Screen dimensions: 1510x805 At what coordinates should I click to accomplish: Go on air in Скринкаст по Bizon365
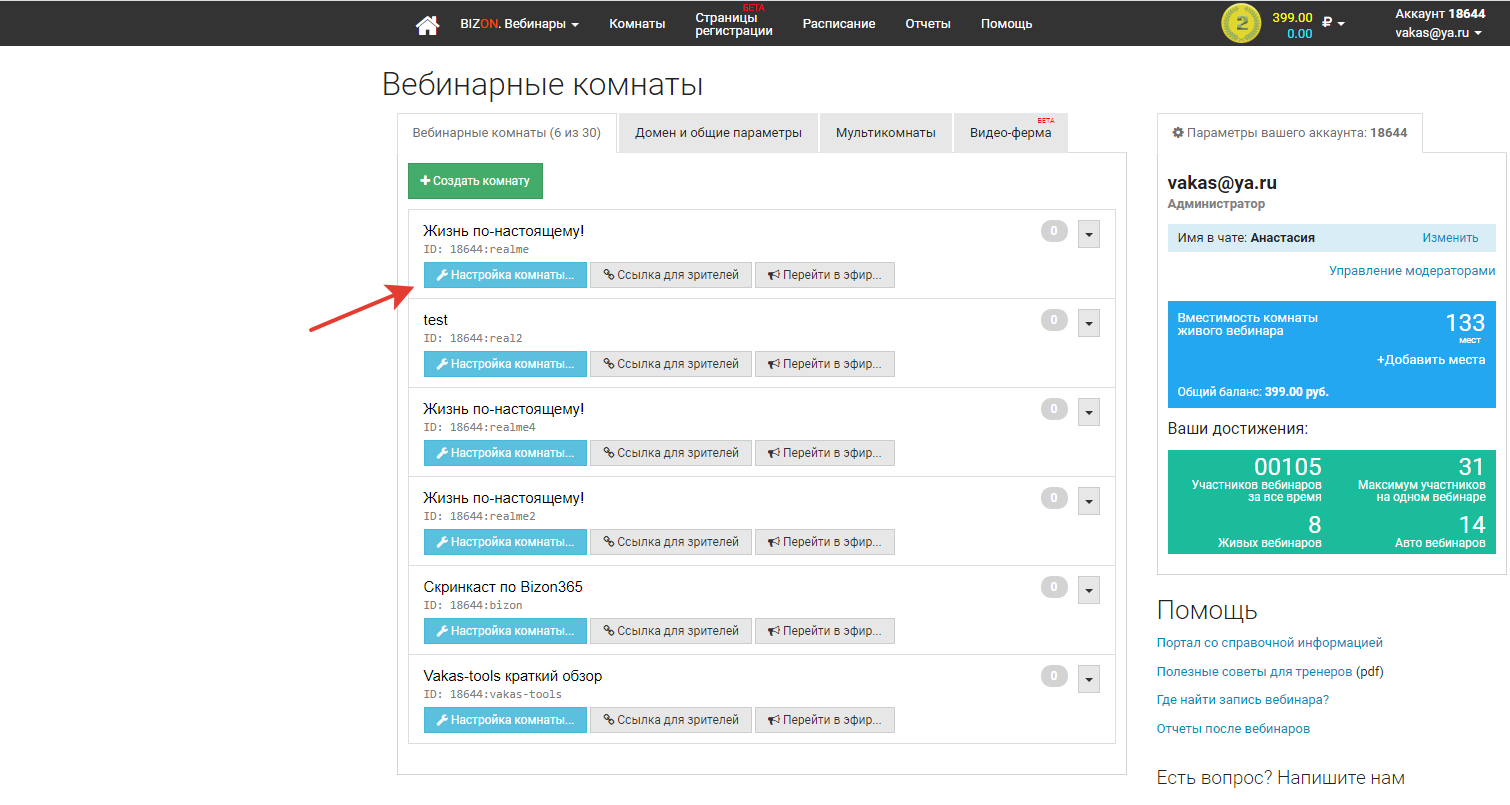point(824,631)
